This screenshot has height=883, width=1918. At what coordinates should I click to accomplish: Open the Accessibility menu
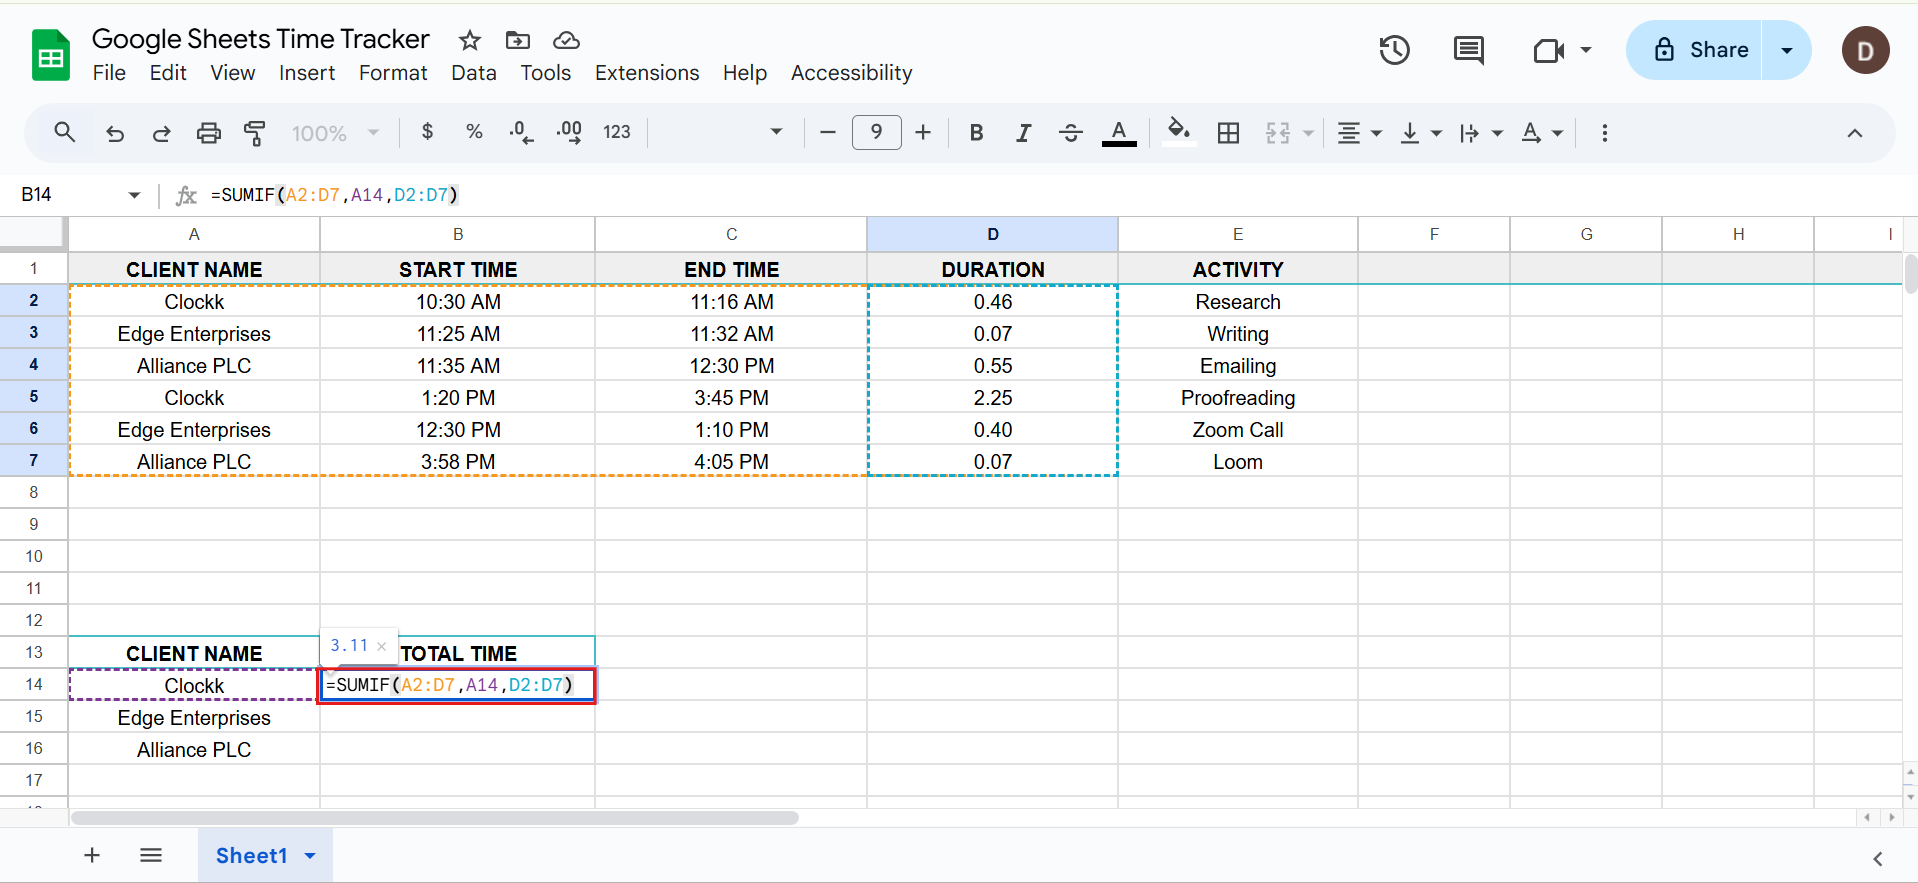click(851, 73)
